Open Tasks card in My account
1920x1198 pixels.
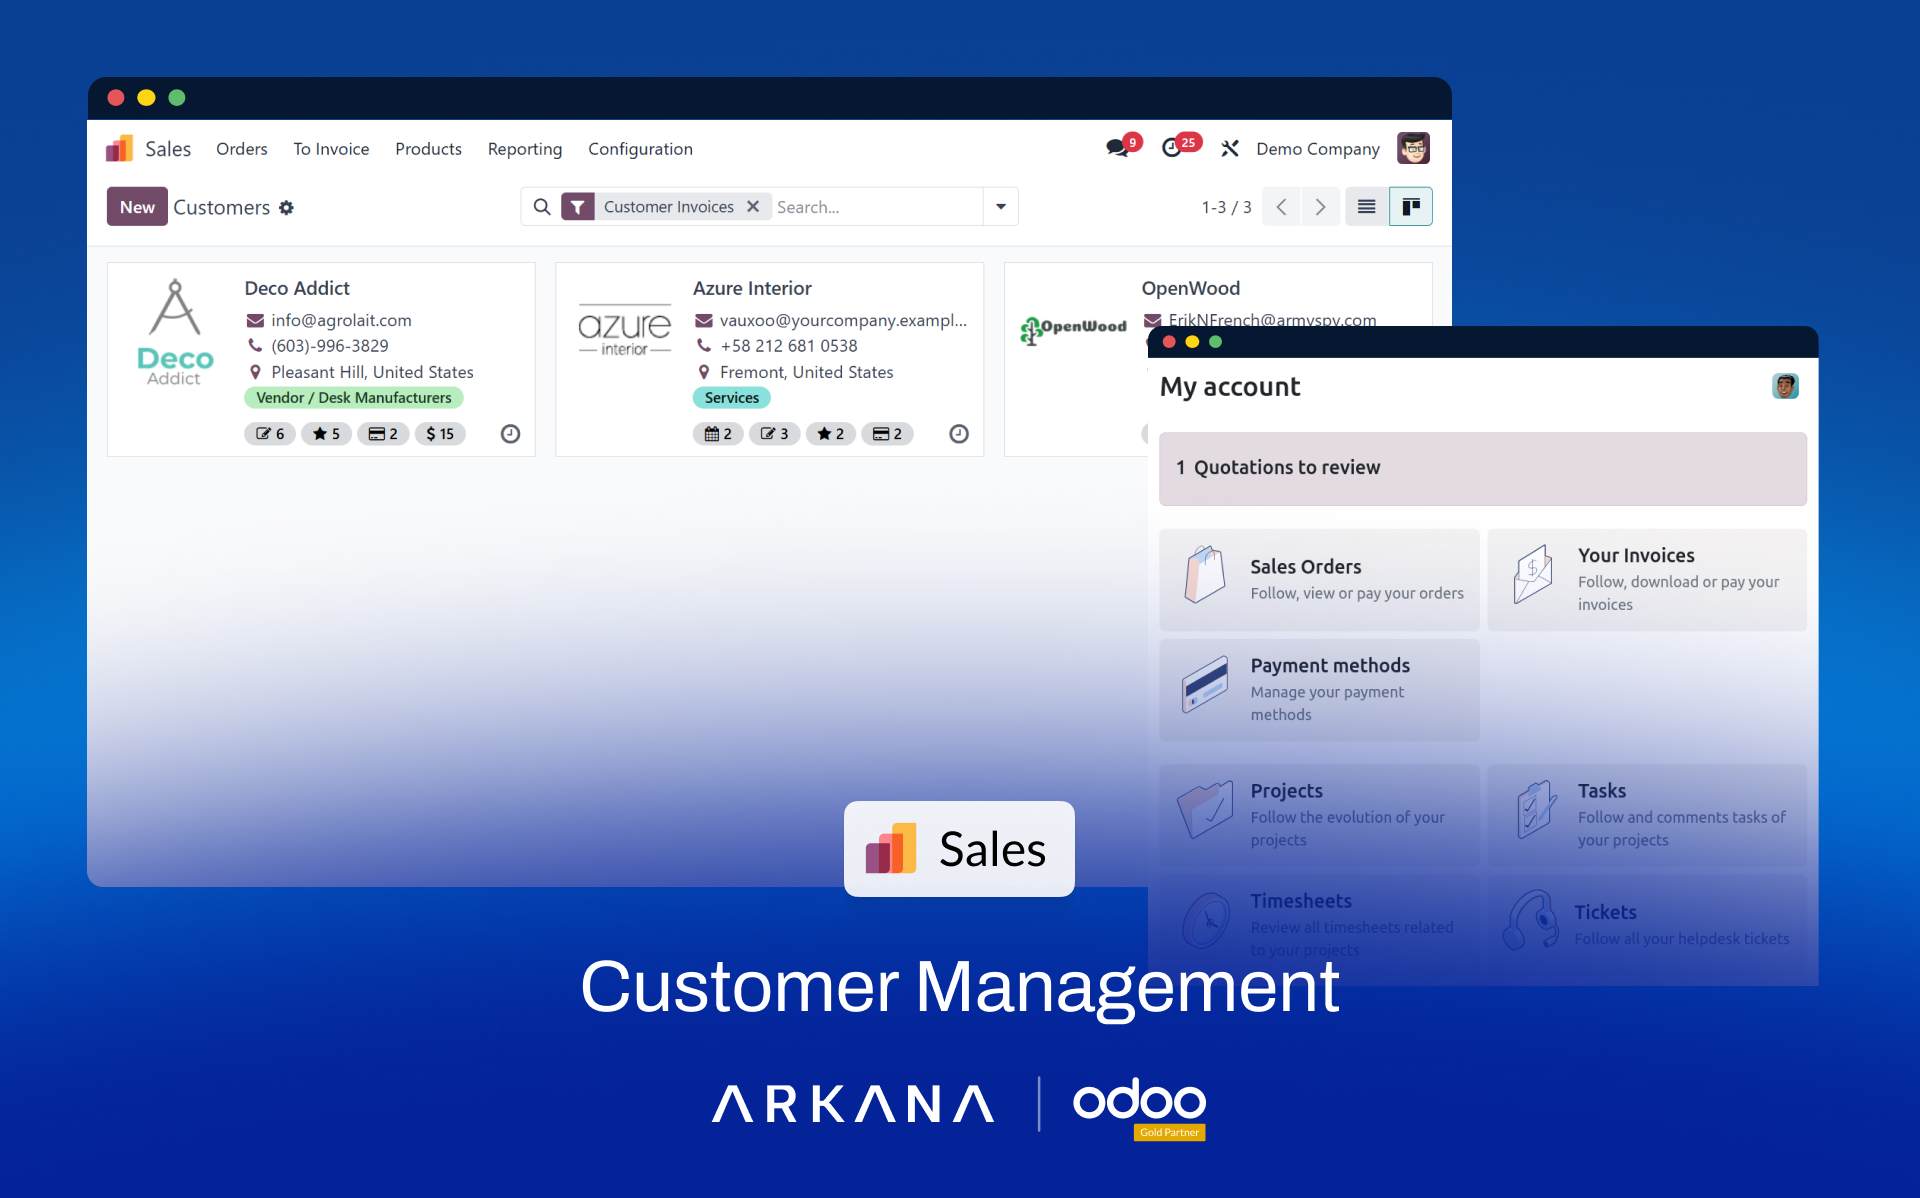[x=1647, y=815]
